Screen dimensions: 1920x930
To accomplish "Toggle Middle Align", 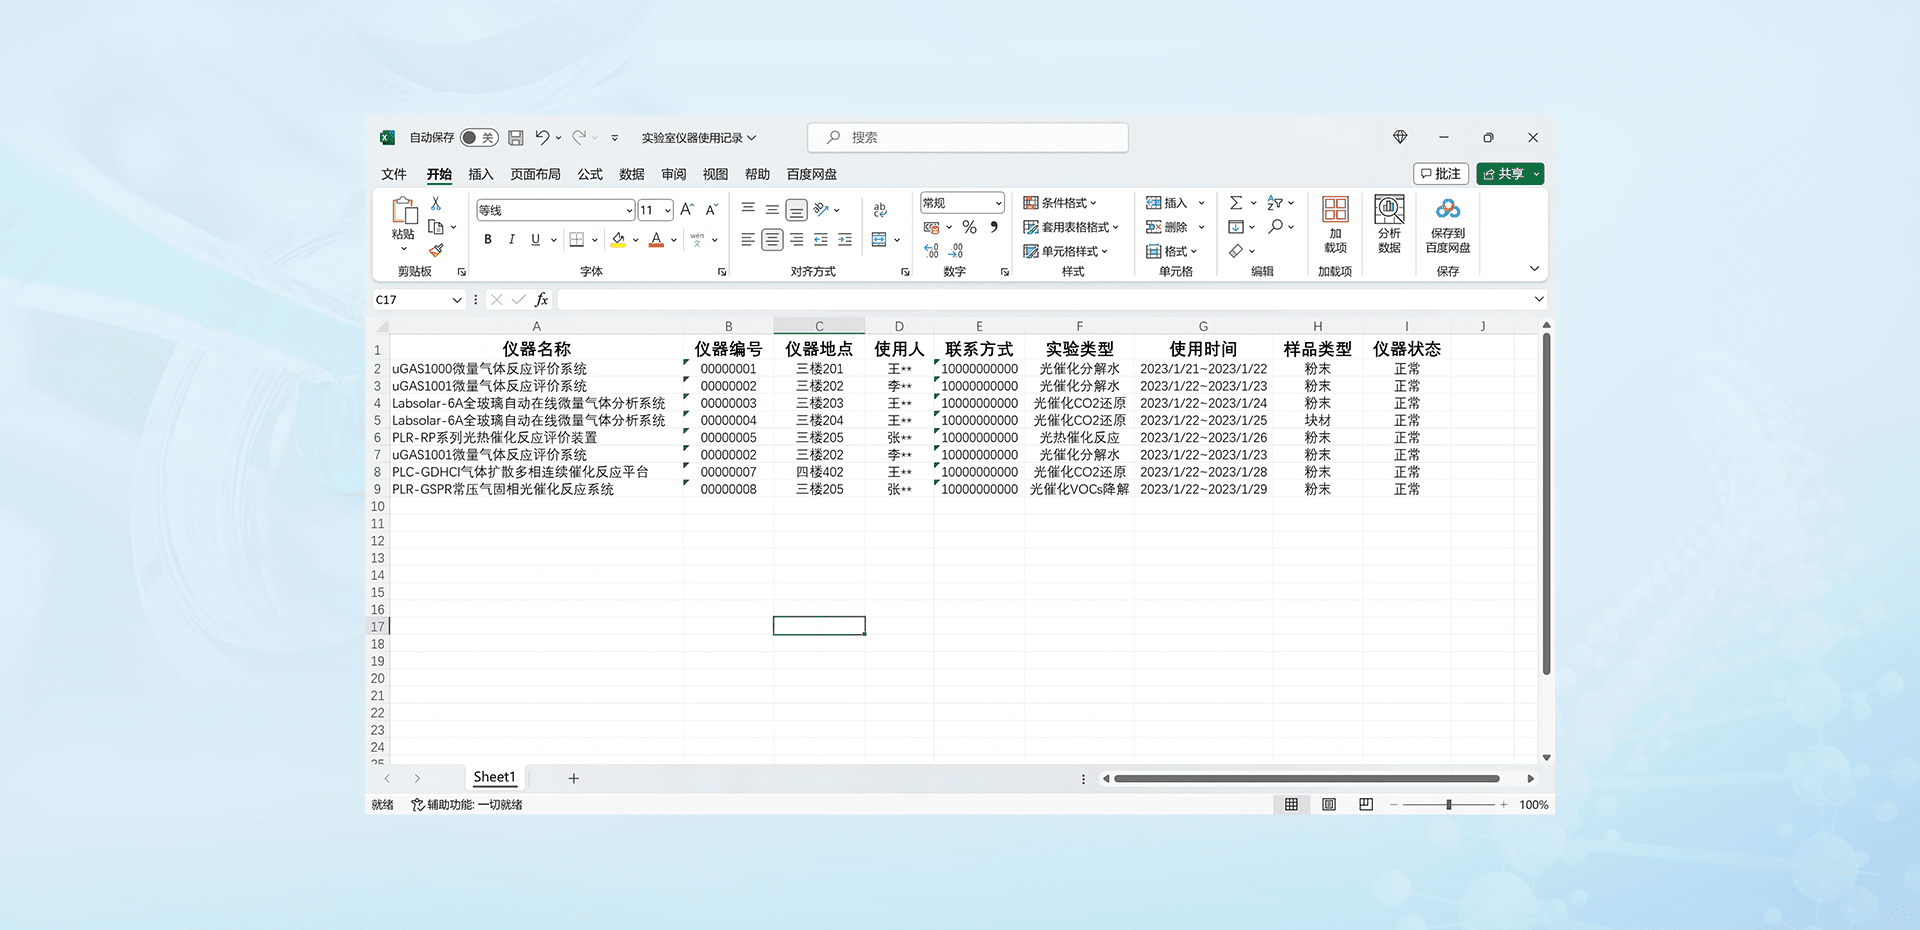I will click(x=772, y=210).
